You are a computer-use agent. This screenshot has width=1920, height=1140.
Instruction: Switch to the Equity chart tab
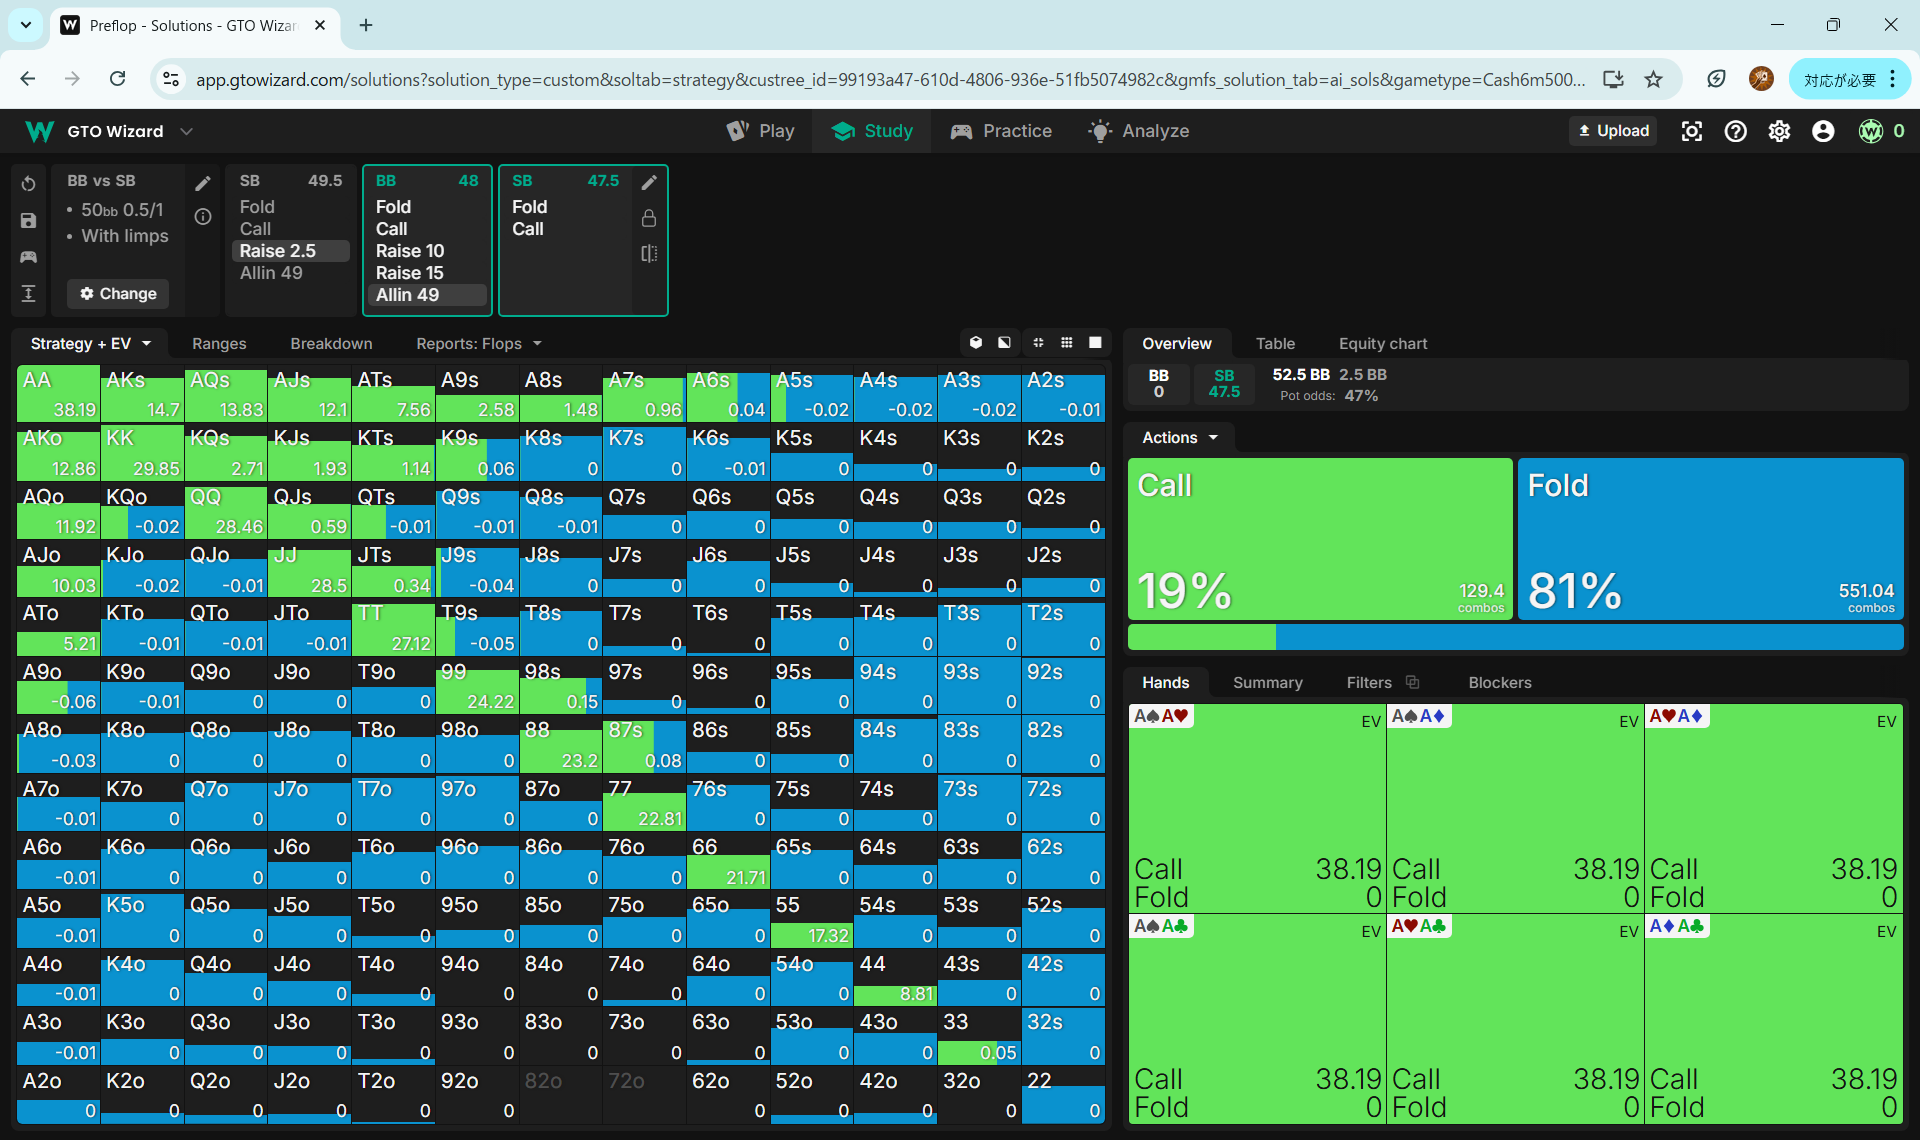(x=1382, y=343)
